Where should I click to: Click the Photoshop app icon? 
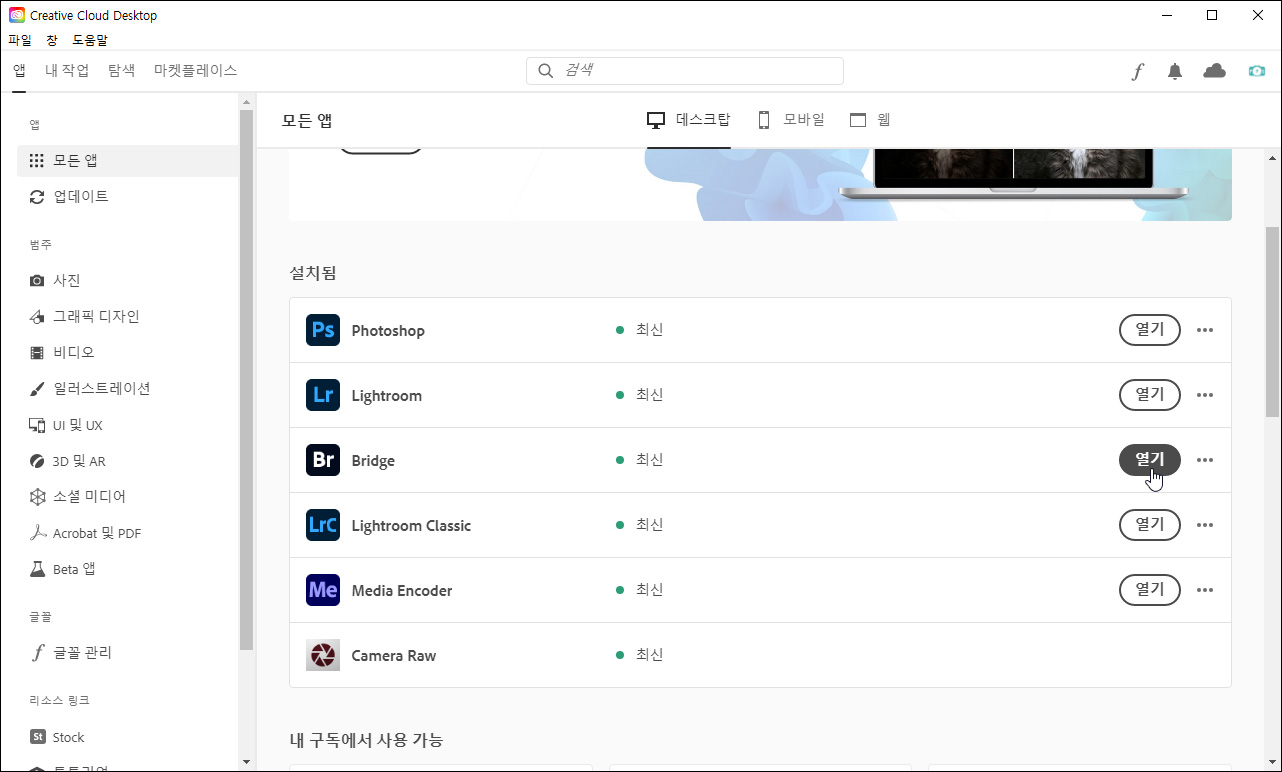[322, 330]
